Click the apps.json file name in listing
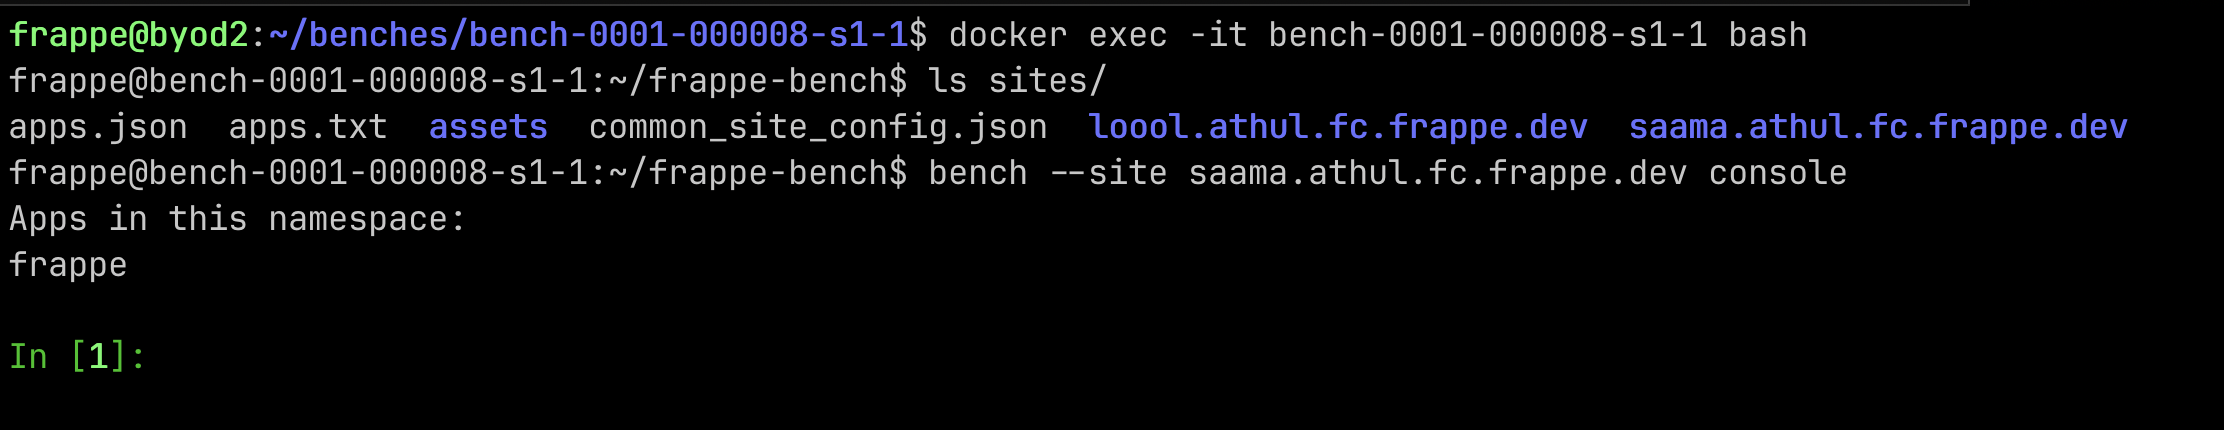2224x430 pixels. [x=98, y=127]
